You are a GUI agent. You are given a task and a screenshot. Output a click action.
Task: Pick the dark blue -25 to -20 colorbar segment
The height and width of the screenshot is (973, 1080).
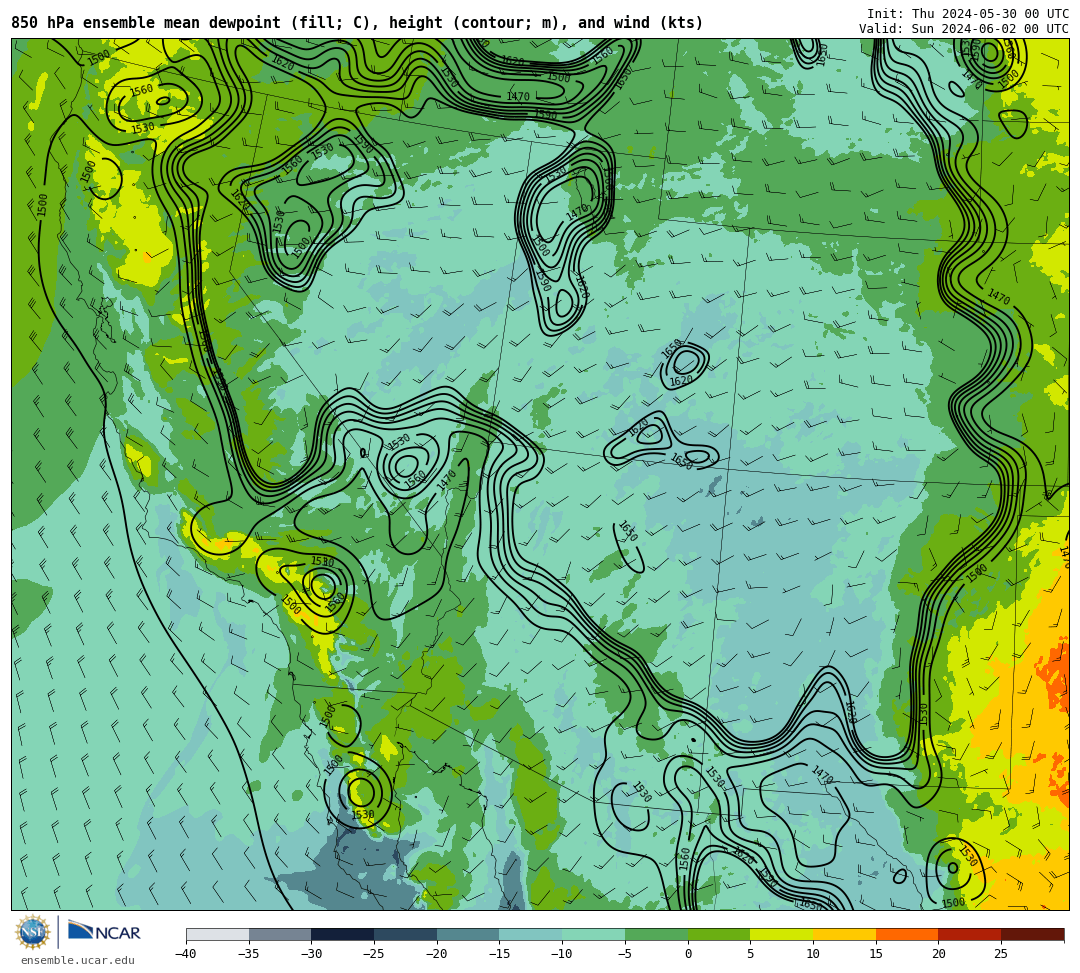pos(406,934)
